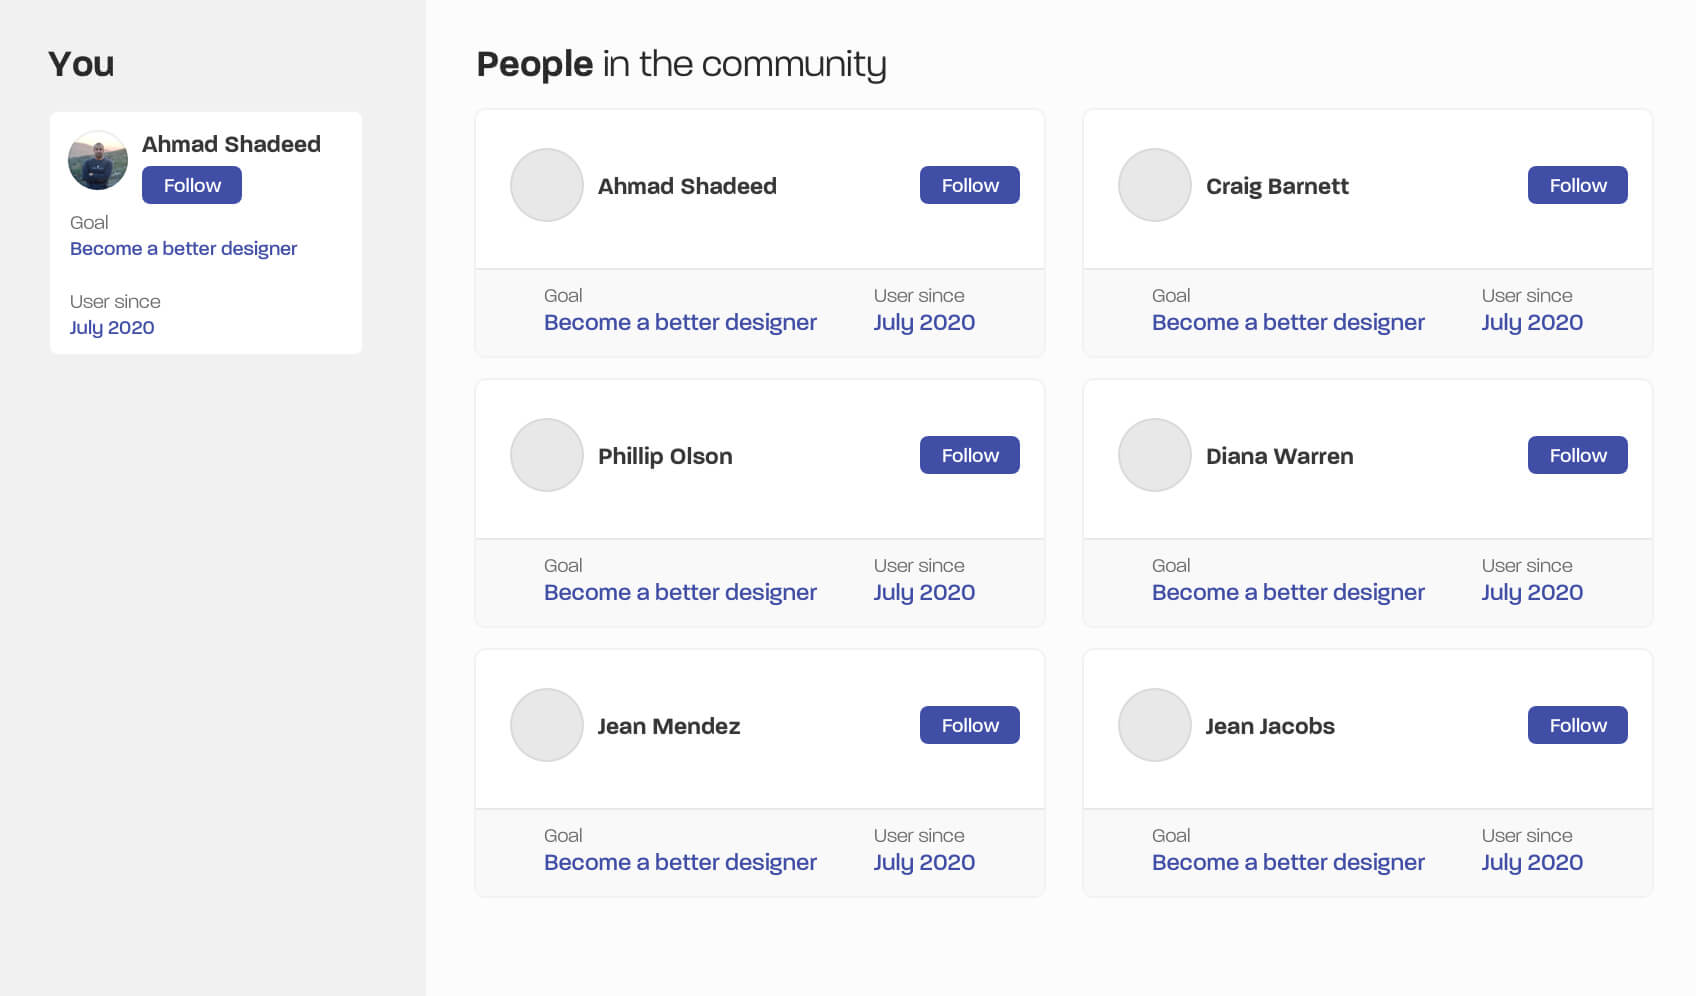1696x996 pixels.
Task: Click Phillip Olson's avatar placeholder
Action: tap(546, 455)
